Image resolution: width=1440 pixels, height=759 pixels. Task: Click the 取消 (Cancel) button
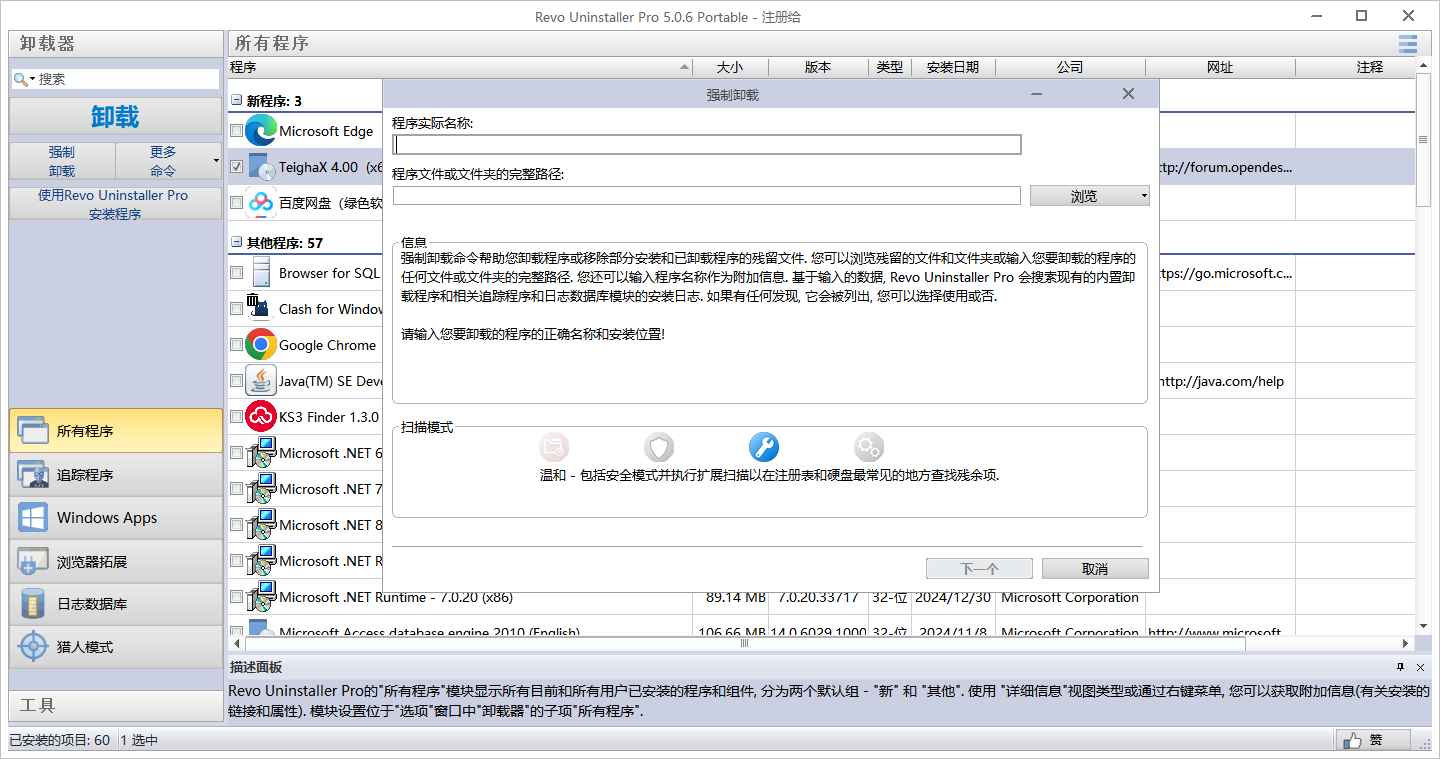coord(1094,568)
